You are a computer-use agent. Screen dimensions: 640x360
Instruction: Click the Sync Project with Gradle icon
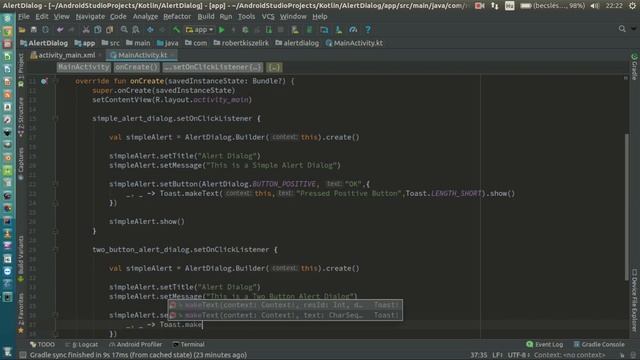point(309,30)
